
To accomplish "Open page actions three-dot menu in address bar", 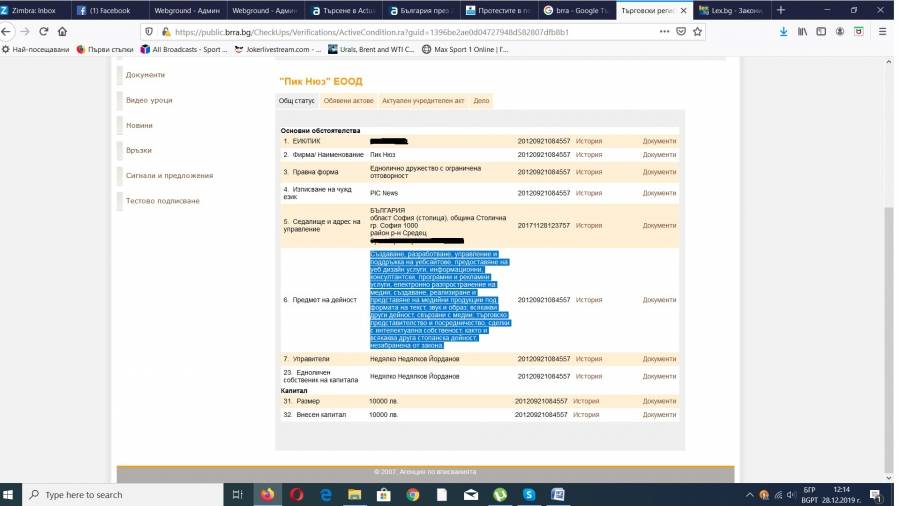I will [665, 31].
